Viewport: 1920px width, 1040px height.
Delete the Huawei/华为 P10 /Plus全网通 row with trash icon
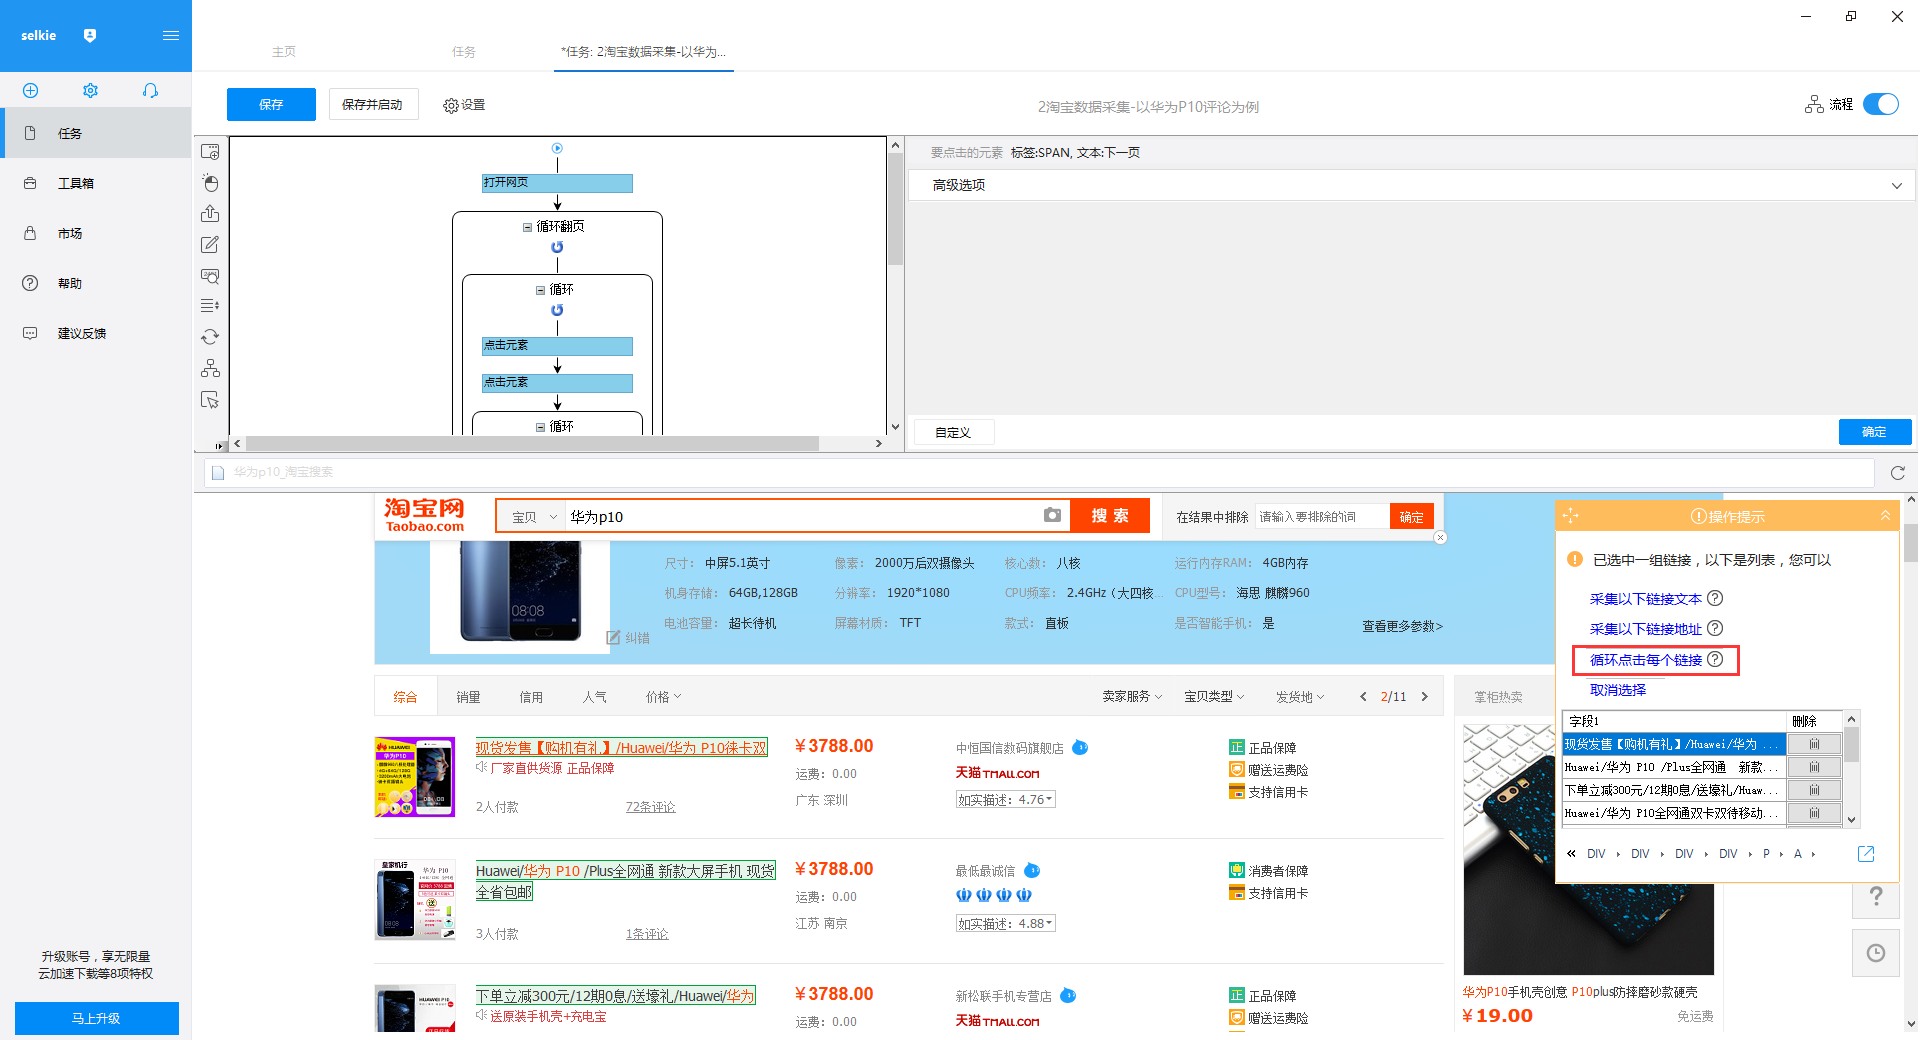1814,767
